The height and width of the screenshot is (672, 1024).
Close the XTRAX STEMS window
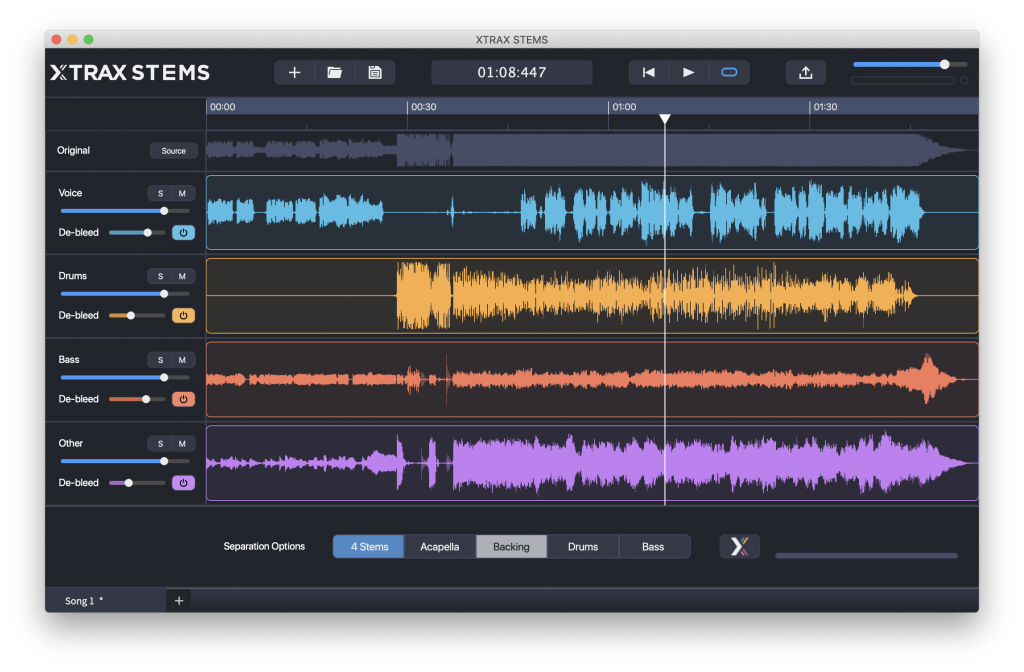click(x=57, y=40)
